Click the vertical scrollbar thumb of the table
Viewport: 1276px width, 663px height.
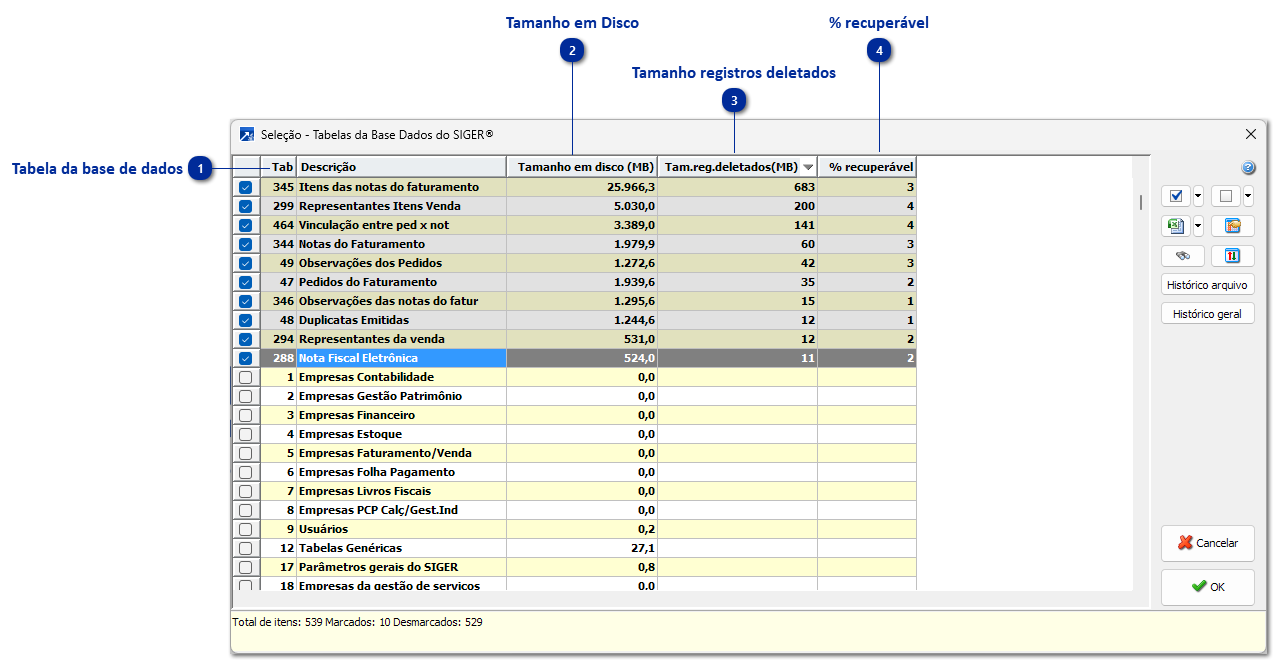point(1140,202)
